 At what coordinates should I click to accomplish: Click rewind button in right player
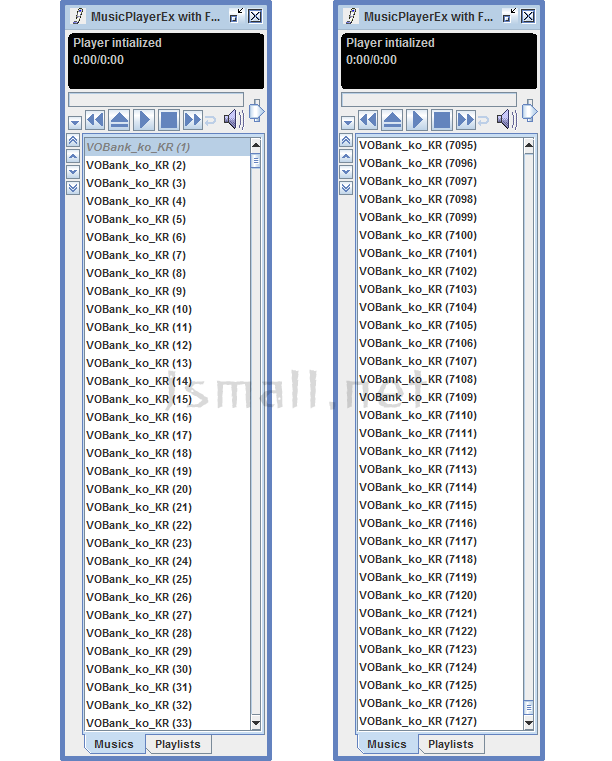pos(368,120)
